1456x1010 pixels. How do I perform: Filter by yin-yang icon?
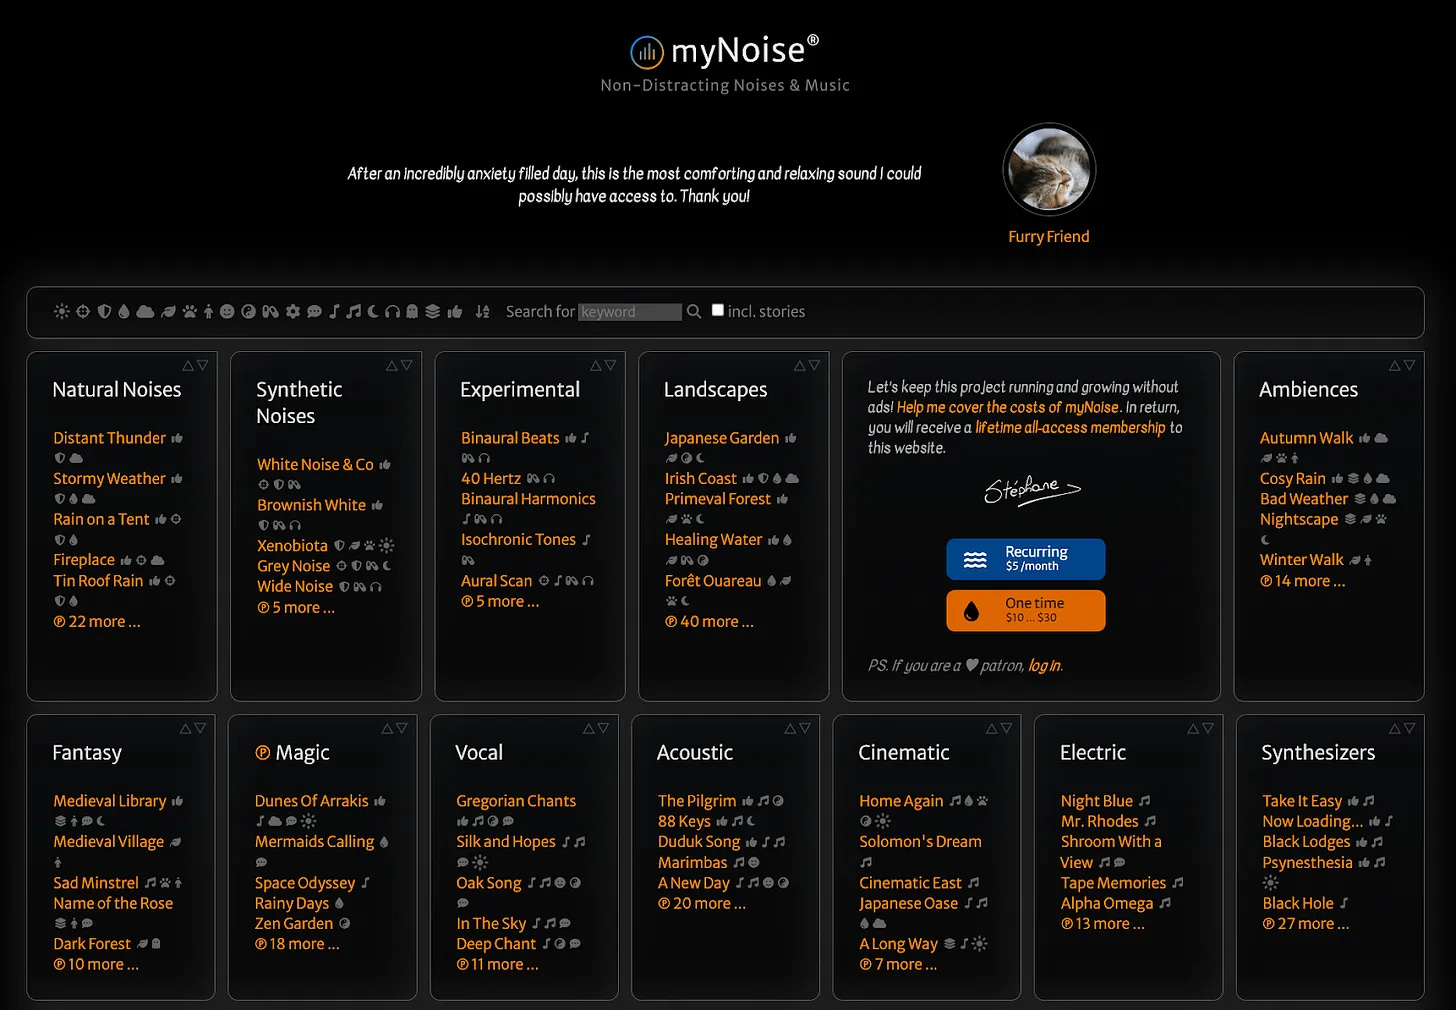click(x=248, y=311)
